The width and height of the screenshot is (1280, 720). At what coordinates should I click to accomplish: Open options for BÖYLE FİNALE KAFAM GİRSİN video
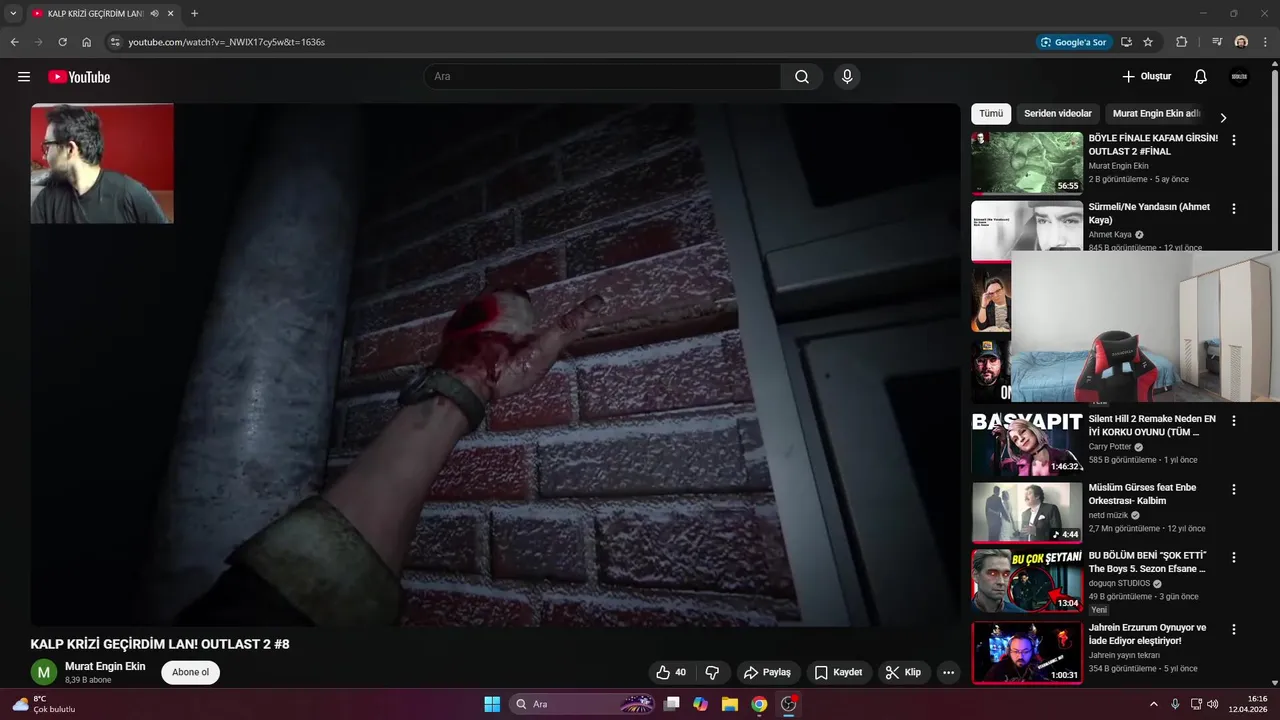pos(1234,141)
